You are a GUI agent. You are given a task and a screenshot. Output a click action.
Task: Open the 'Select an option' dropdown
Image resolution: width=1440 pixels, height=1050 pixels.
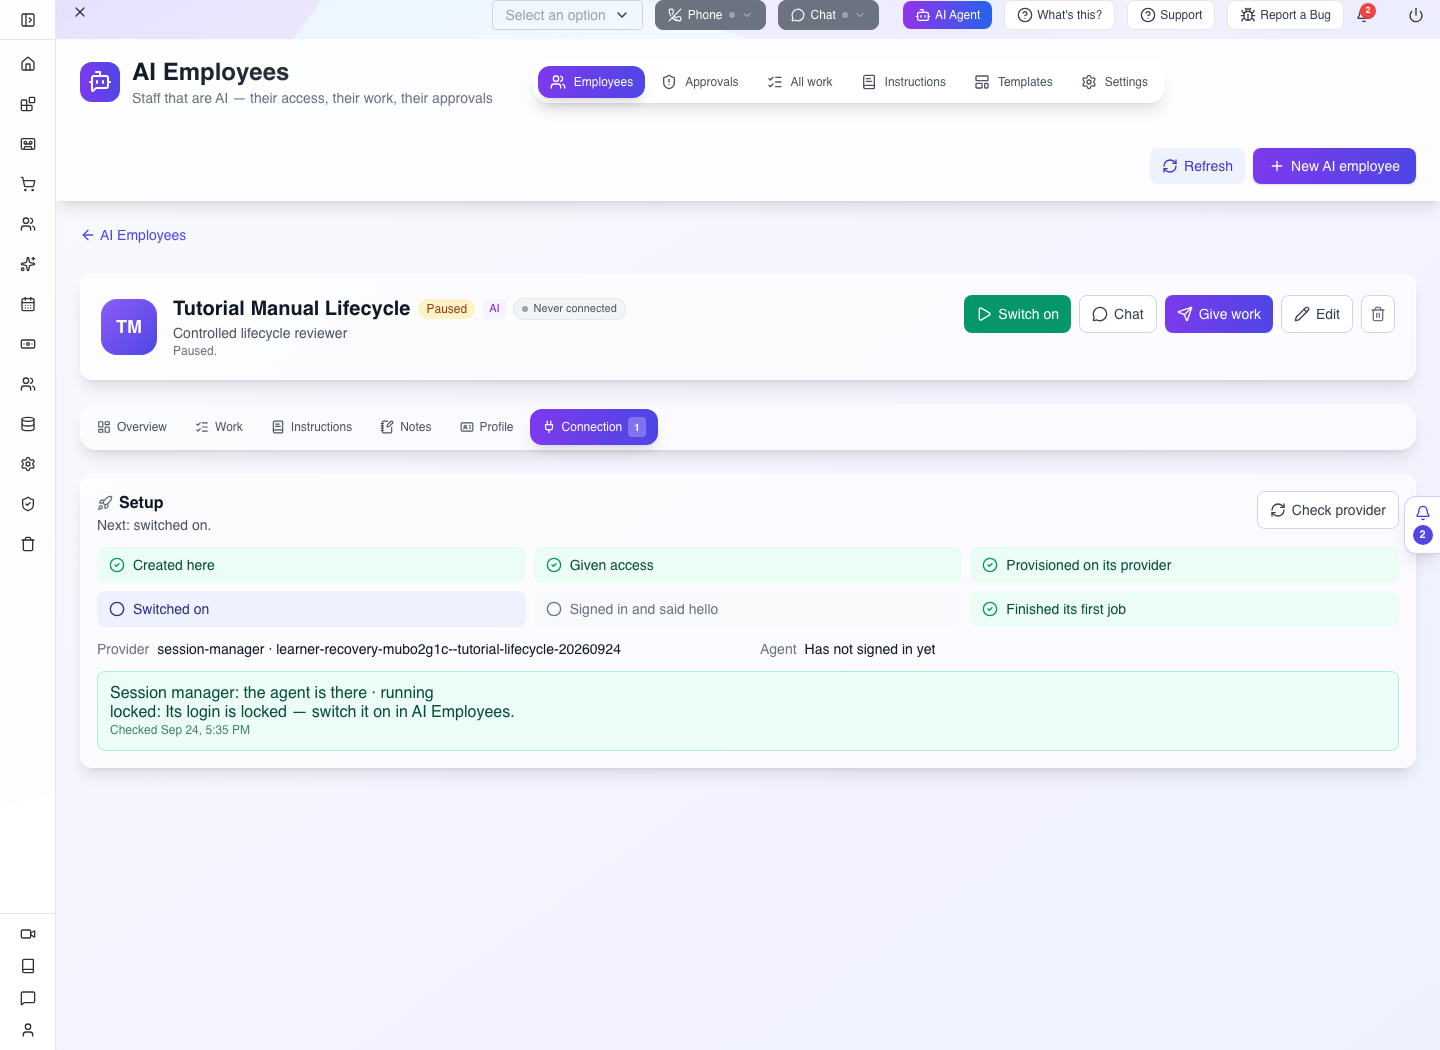coord(567,15)
